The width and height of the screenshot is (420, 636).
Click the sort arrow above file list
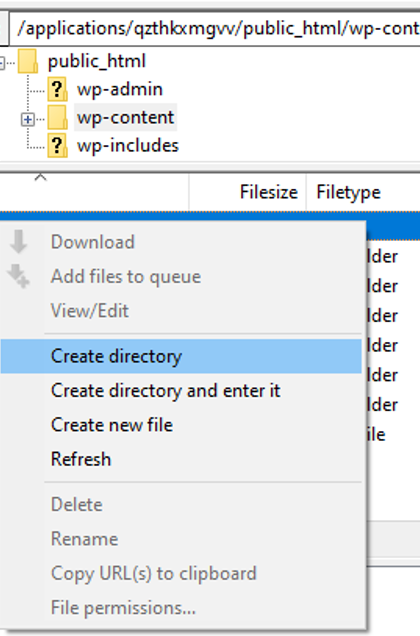(40, 177)
